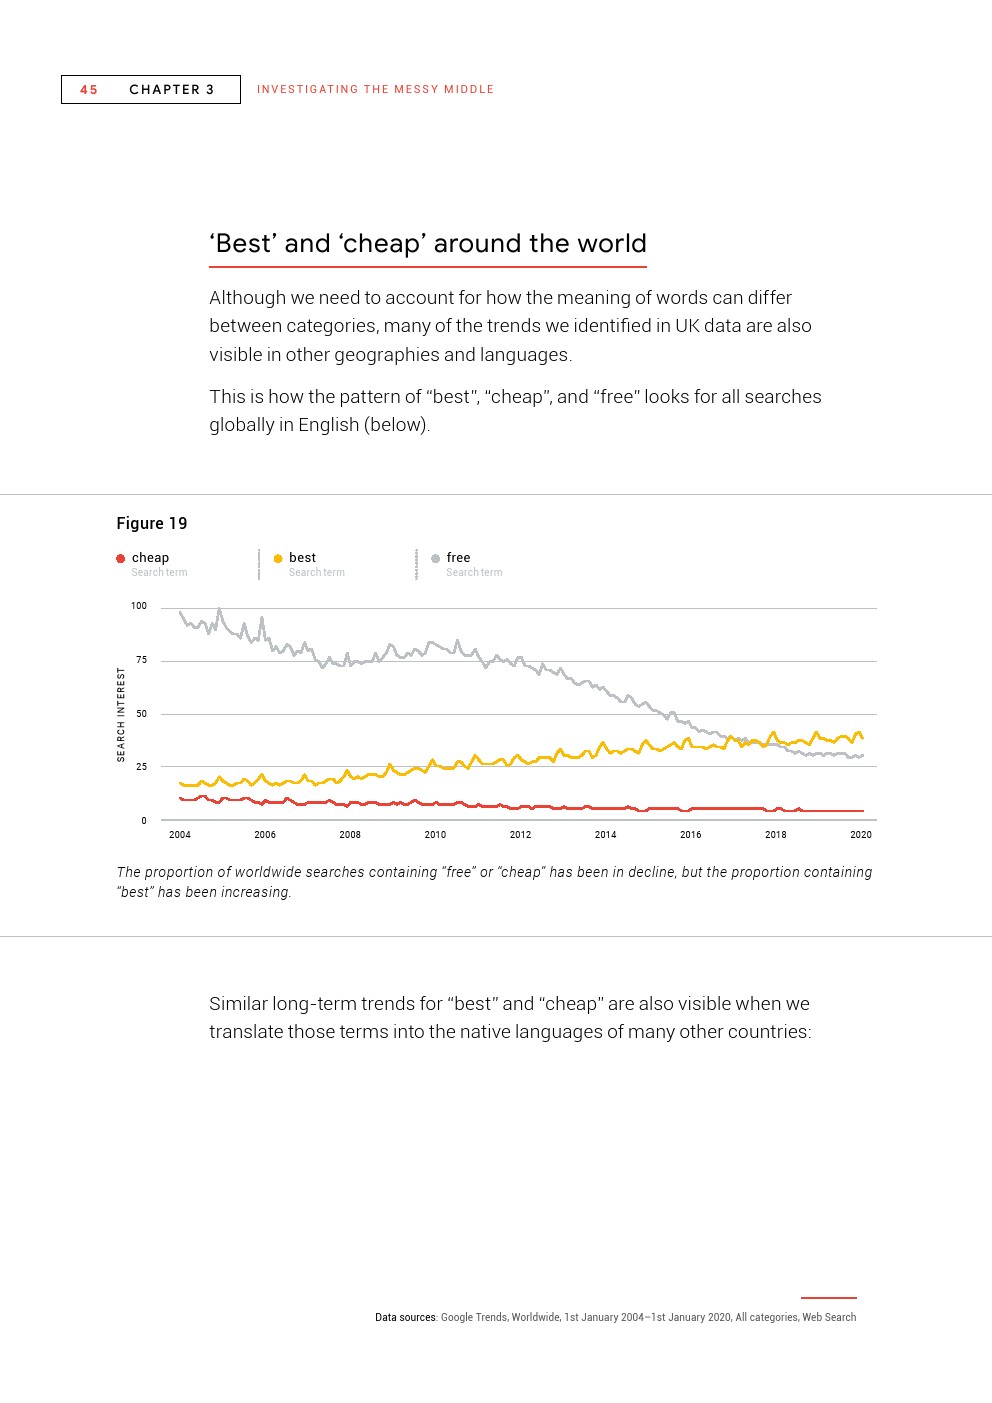Click the heading 'Best and cheap around the world'
The width and height of the screenshot is (992, 1403).
pyautogui.click(x=428, y=244)
